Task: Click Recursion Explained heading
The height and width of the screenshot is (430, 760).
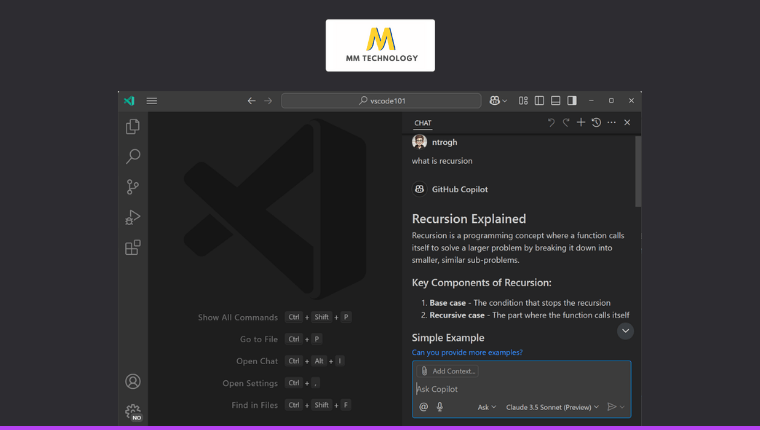Action: 469,219
